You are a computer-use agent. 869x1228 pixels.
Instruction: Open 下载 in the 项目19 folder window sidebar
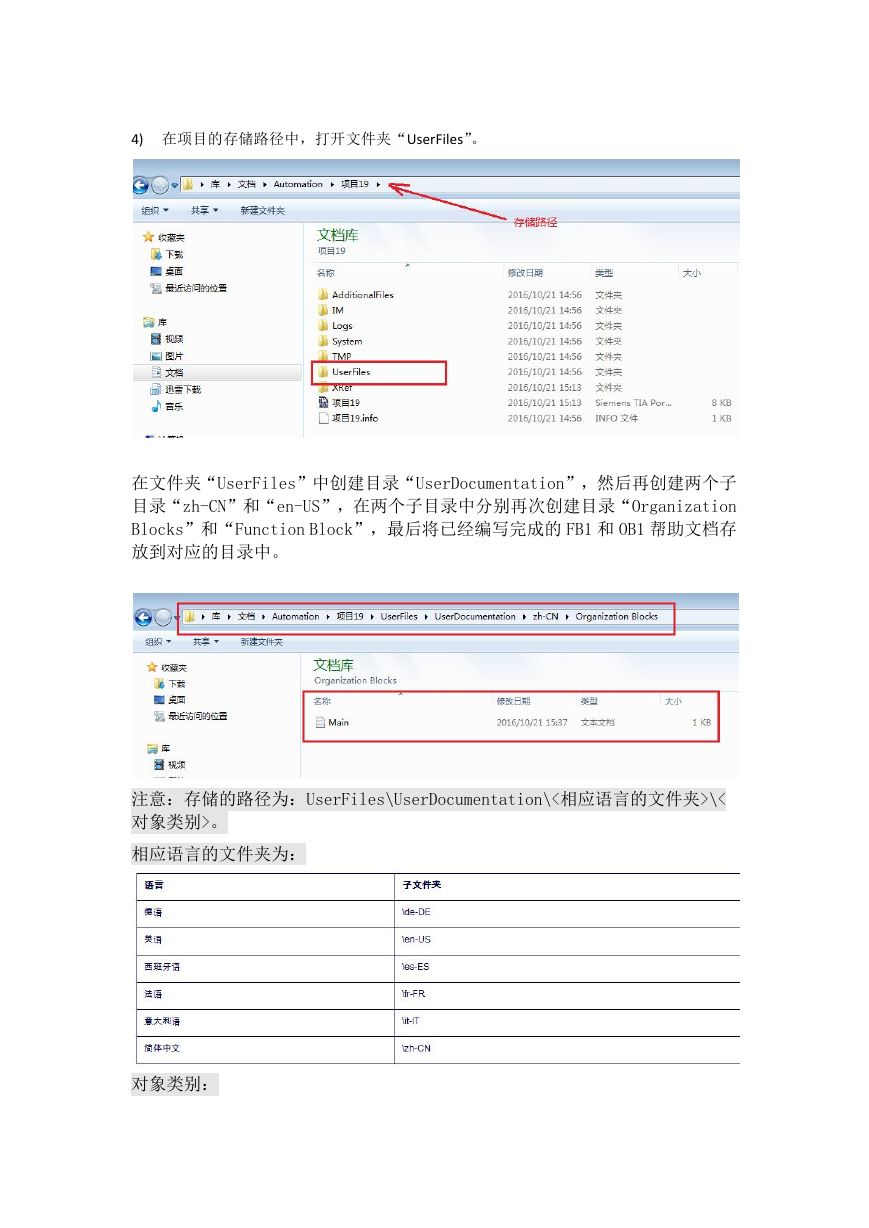pyautogui.click(x=167, y=254)
